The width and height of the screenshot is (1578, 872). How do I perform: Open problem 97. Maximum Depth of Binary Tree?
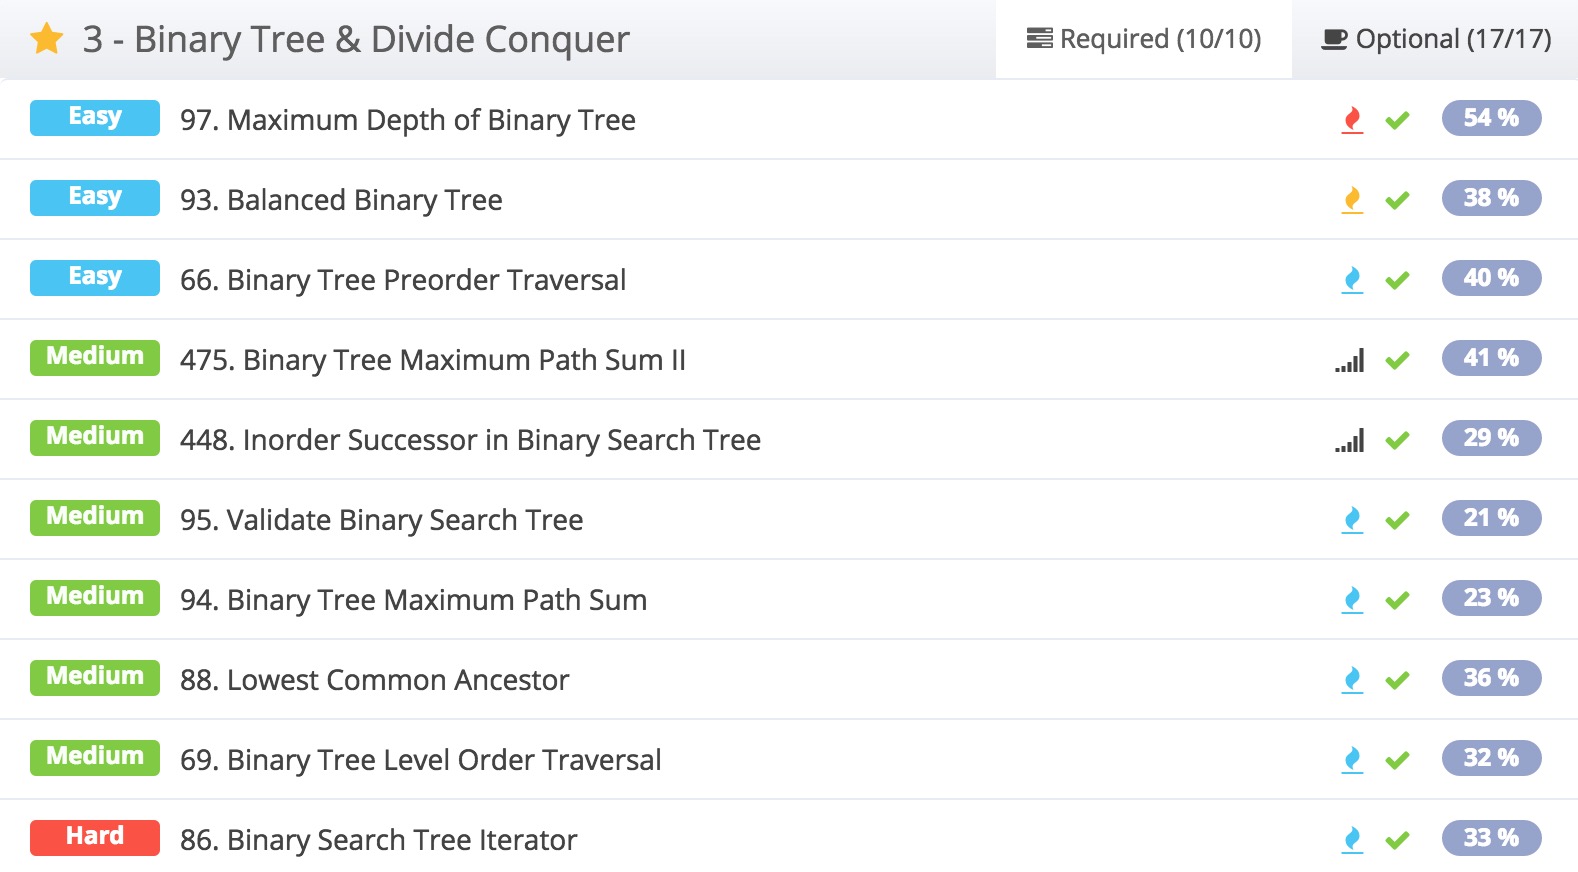tap(407, 120)
